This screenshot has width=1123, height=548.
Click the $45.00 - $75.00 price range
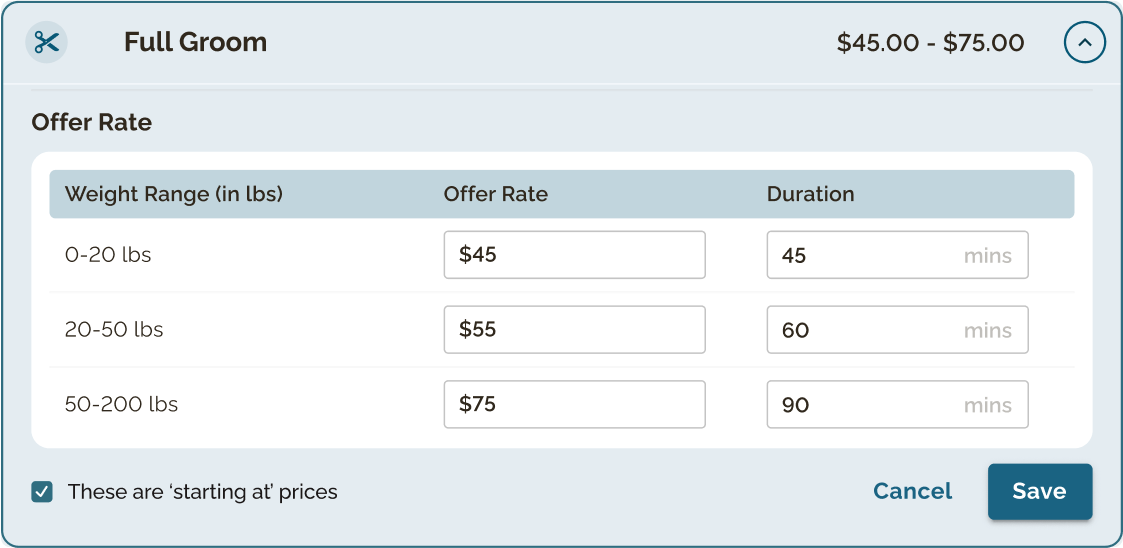point(930,43)
